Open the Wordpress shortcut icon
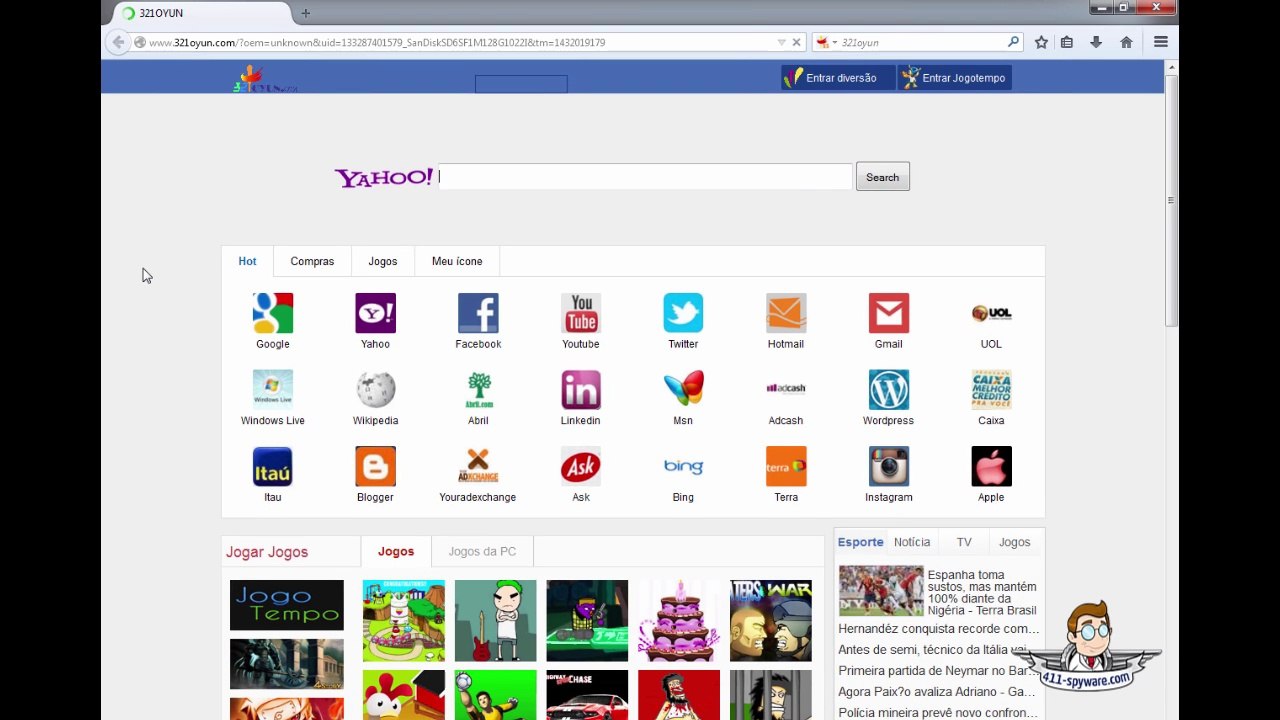 pyautogui.click(x=889, y=390)
